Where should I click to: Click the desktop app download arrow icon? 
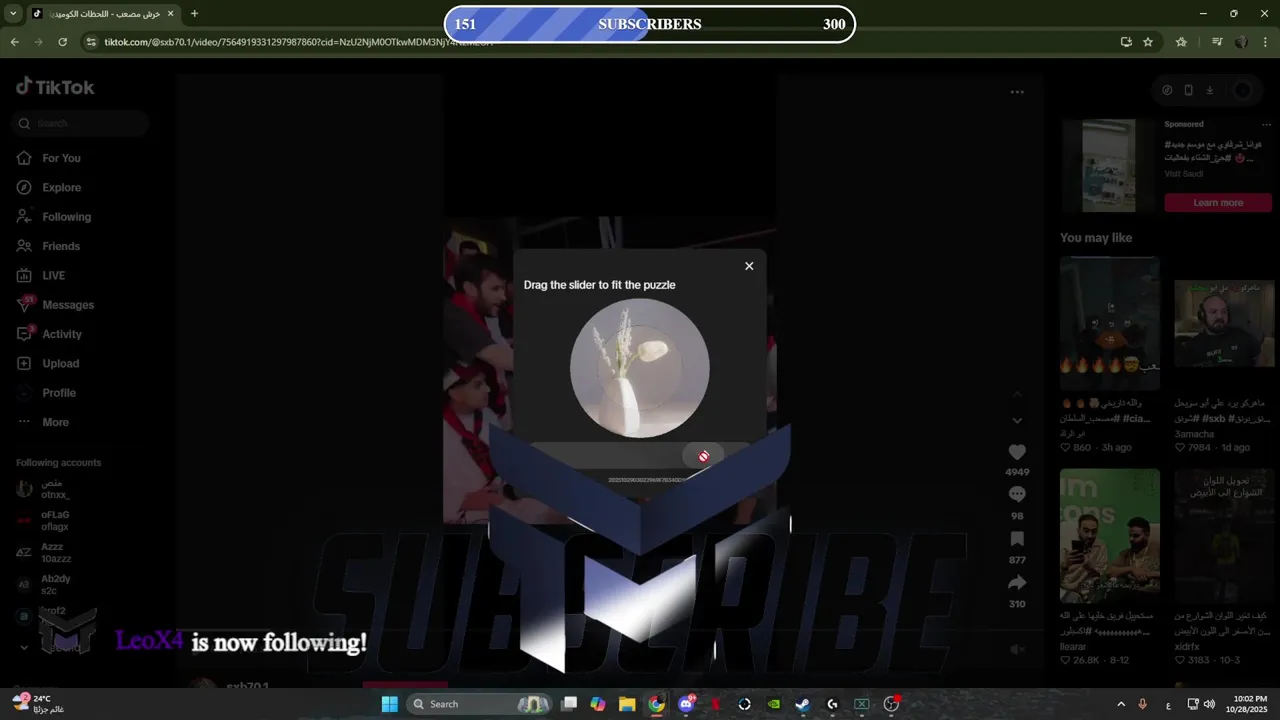pos(1209,90)
